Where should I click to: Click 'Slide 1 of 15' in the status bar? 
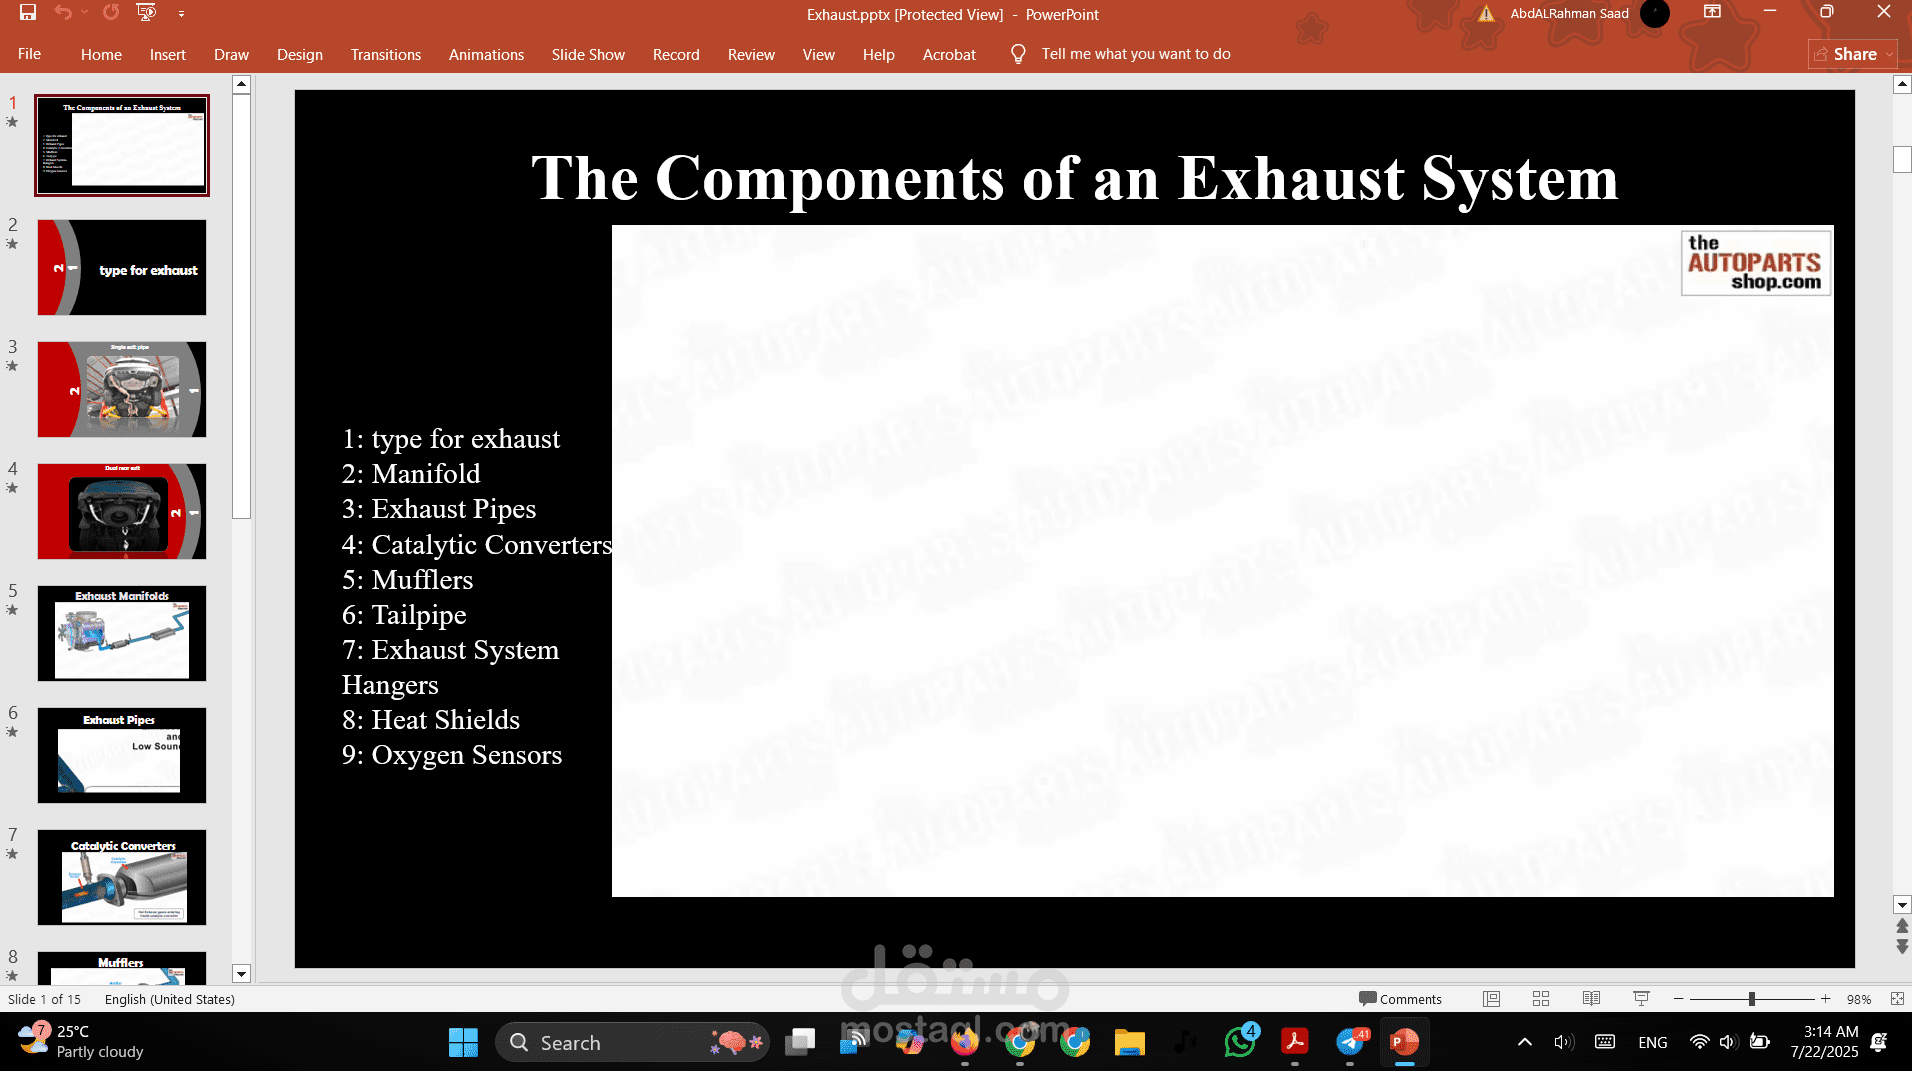click(x=44, y=999)
